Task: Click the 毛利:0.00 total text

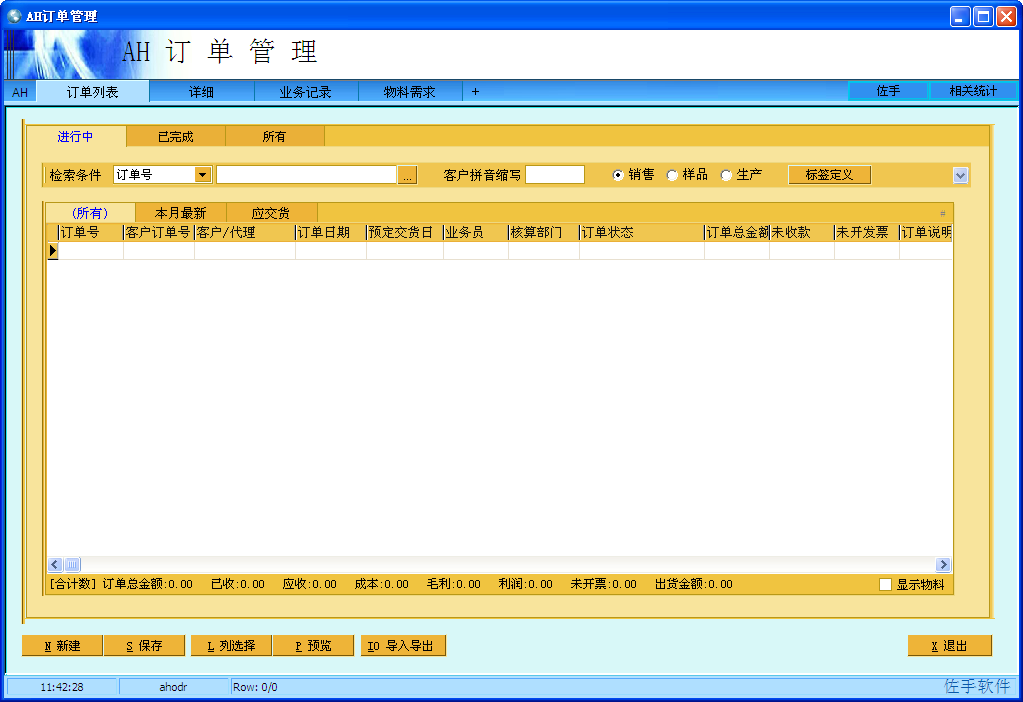Action: [x=453, y=585]
